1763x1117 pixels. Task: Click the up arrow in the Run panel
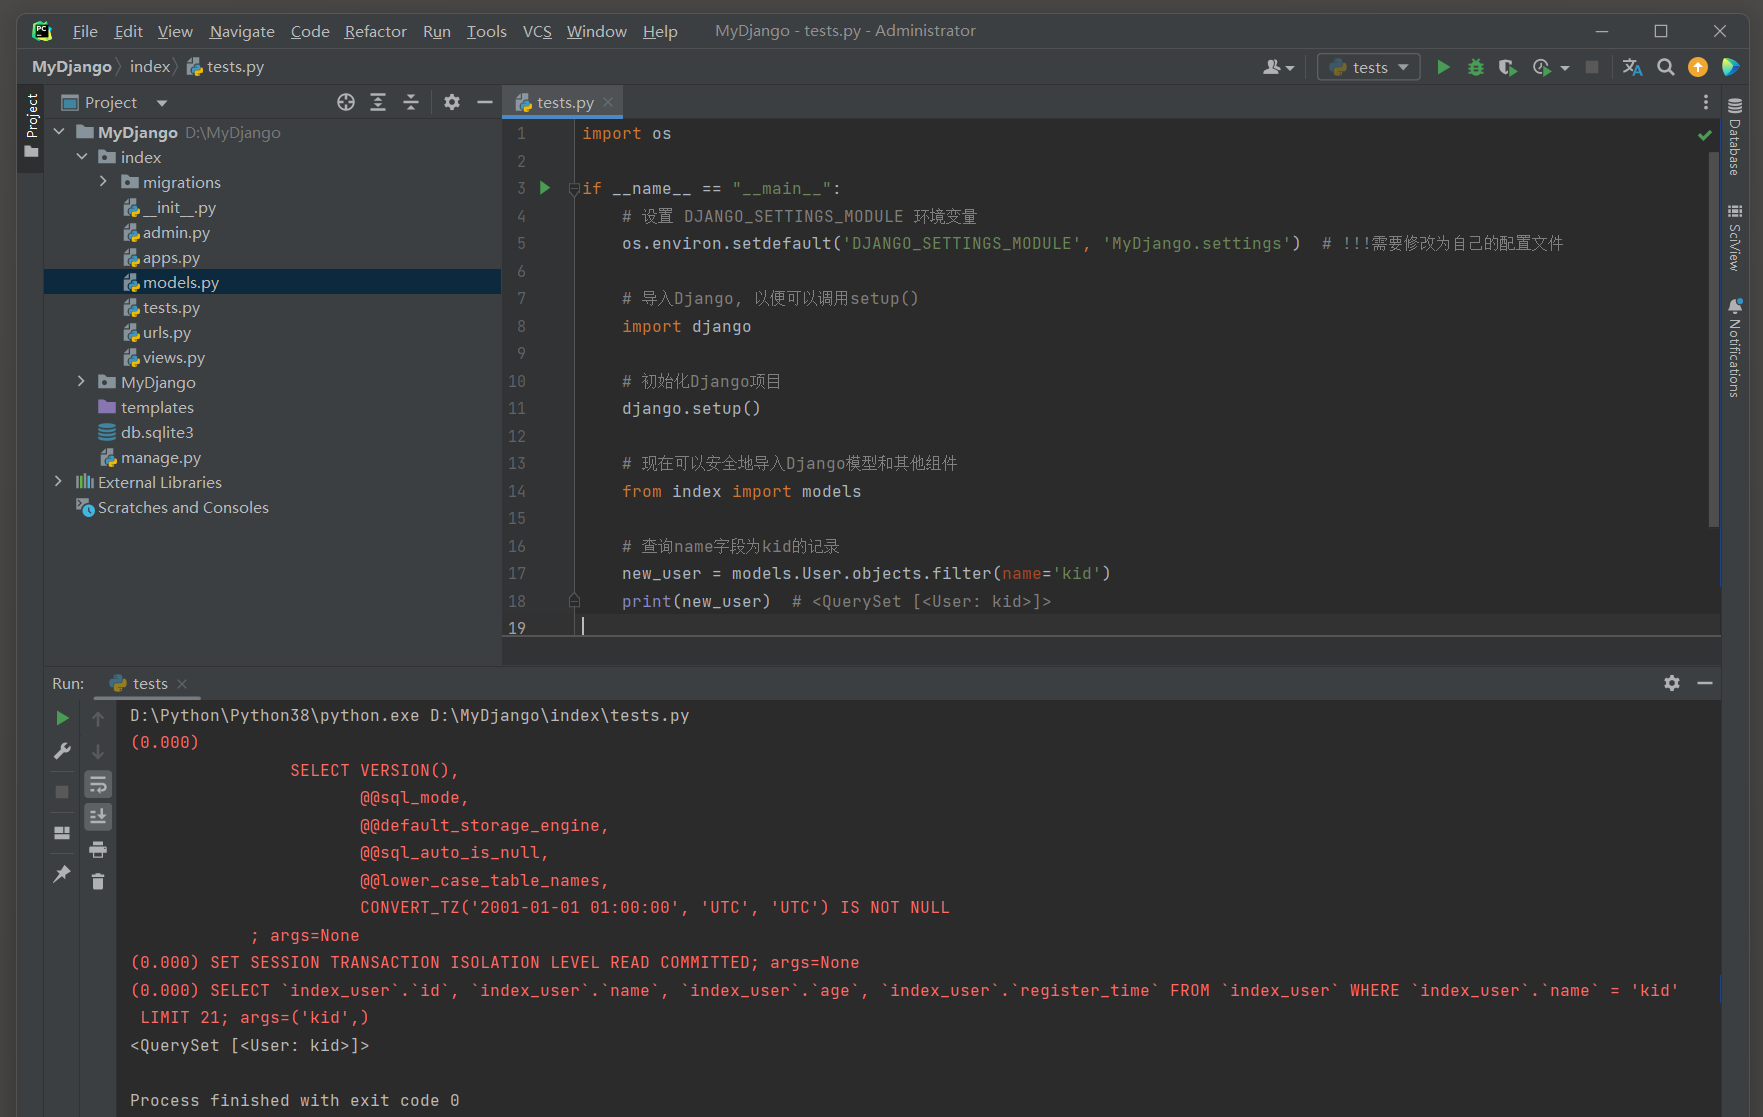point(98,718)
